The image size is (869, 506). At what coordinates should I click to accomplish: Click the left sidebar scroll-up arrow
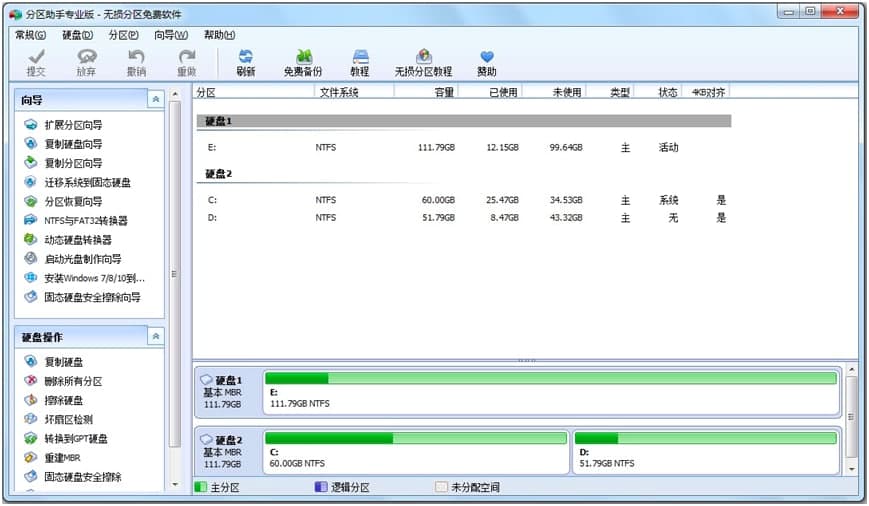pos(175,94)
